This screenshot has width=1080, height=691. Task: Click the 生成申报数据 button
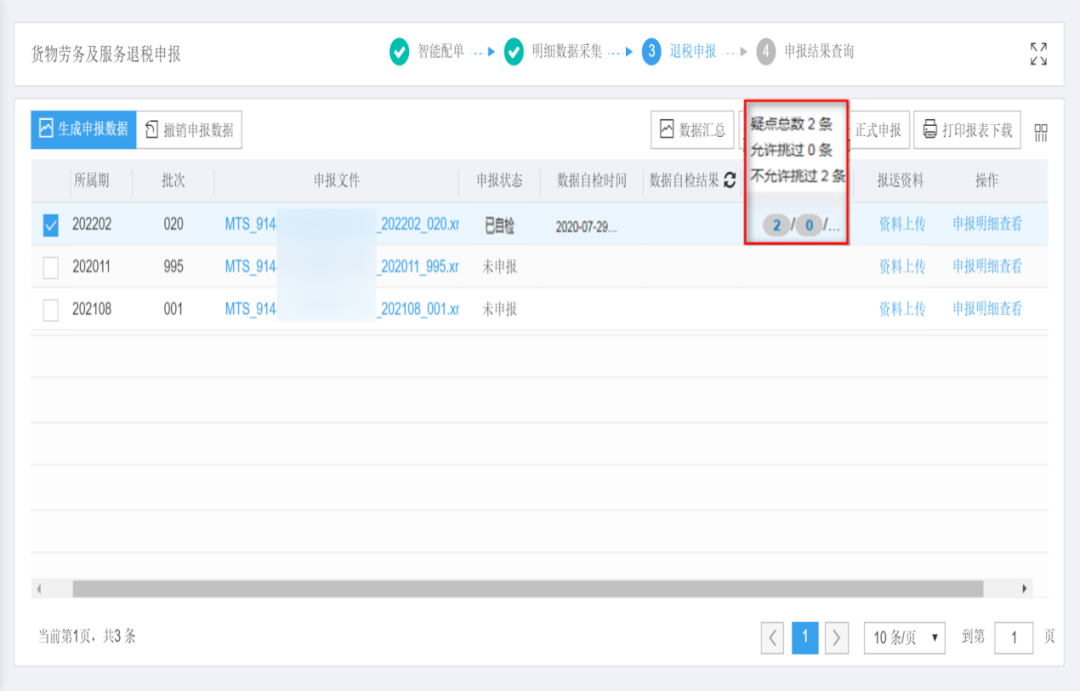83,130
